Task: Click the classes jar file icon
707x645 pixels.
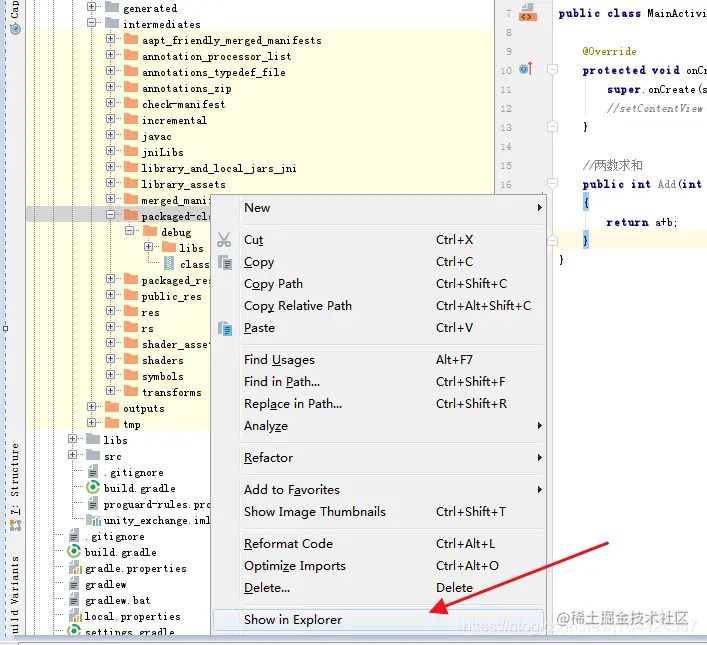Action: pyautogui.click(x=169, y=263)
